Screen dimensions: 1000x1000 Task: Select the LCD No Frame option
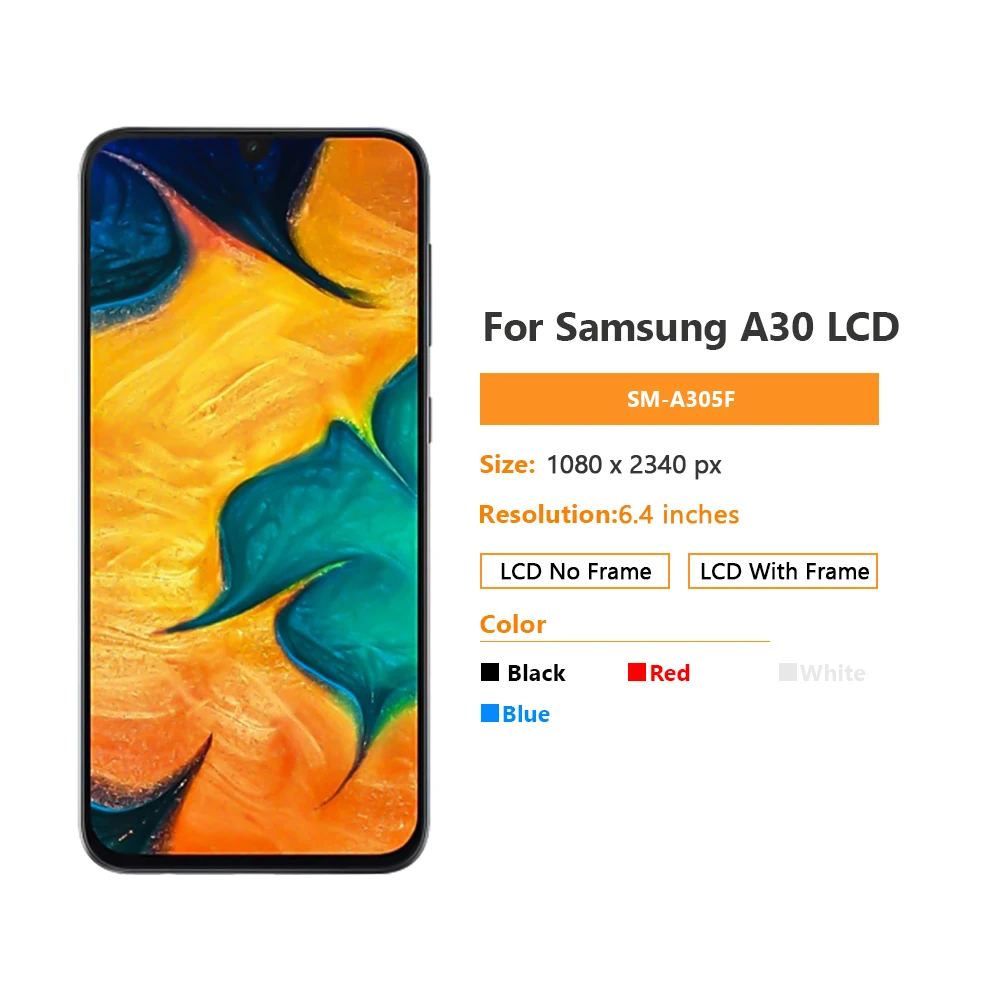click(575, 571)
